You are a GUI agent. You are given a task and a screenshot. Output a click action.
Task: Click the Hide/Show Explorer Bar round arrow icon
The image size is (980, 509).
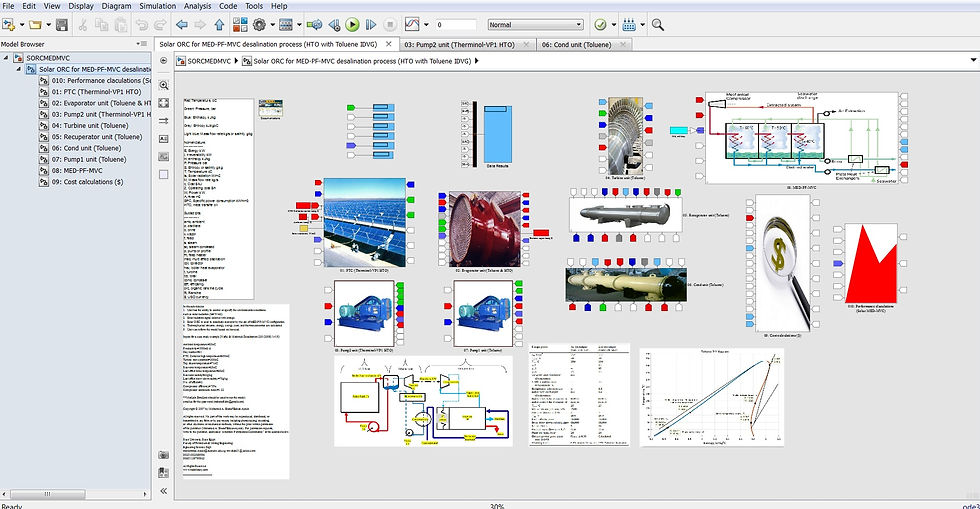coord(164,61)
